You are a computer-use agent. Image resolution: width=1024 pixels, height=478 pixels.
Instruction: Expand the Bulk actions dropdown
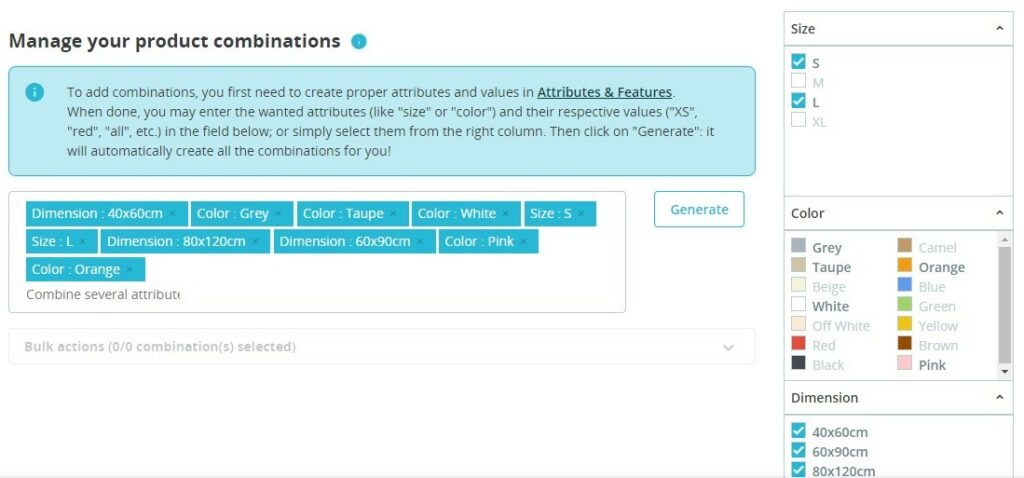pyautogui.click(x=728, y=347)
